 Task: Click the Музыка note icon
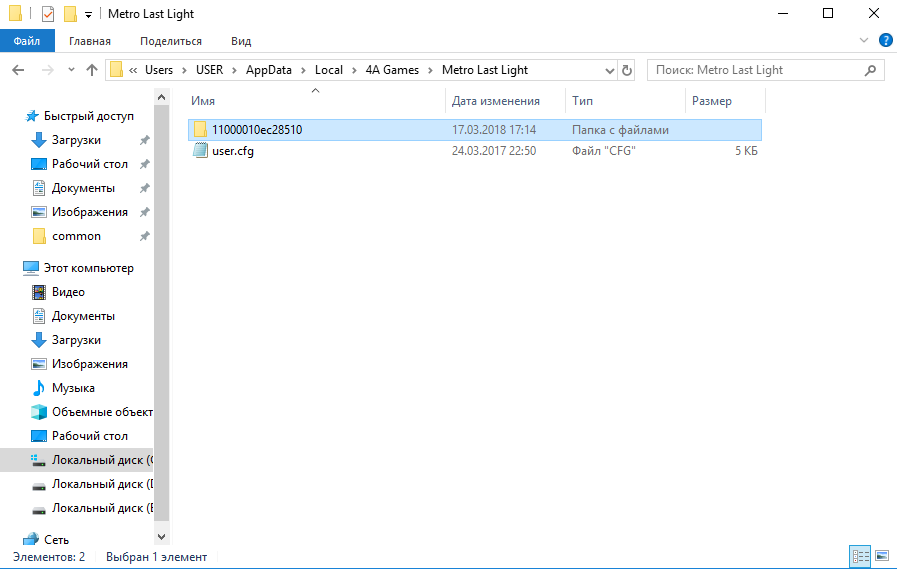tap(38, 388)
